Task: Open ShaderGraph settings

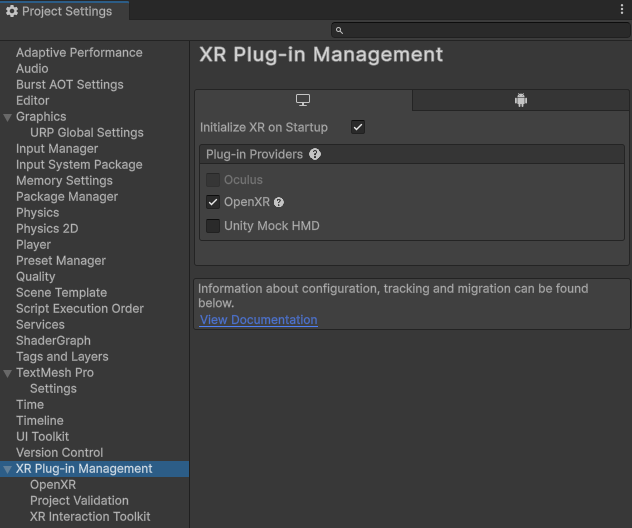Action: [53, 341]
